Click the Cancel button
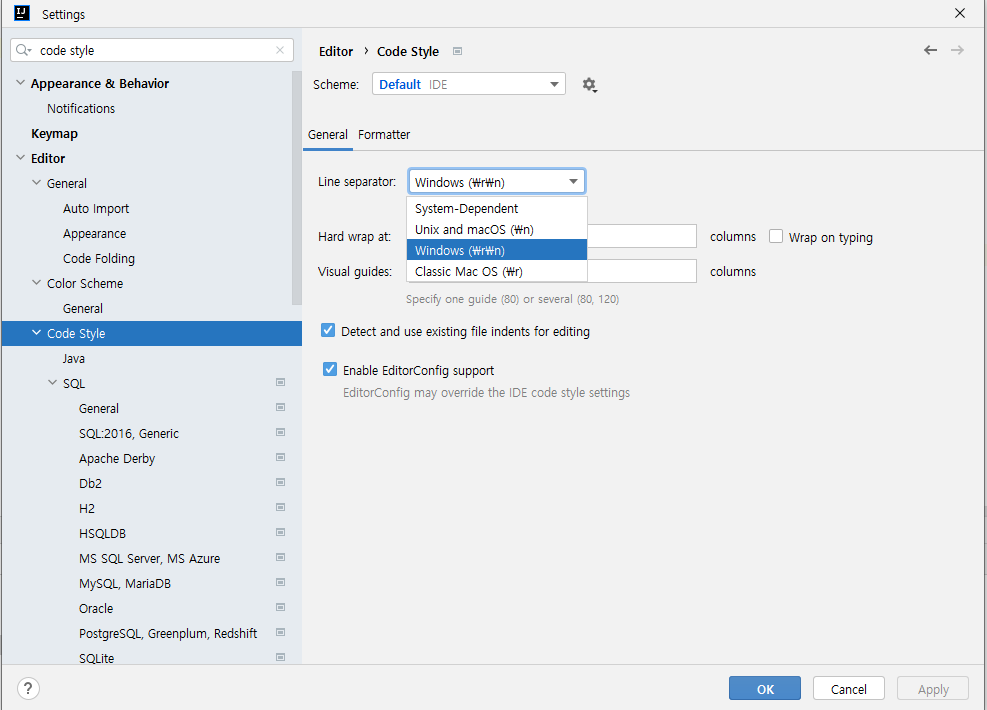Viewport: 987px width, 710px height. click(x=849, y=689)
